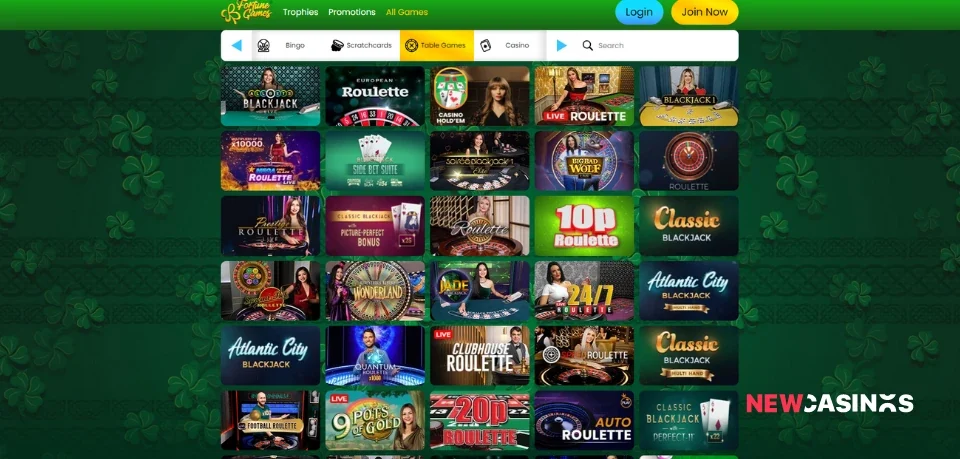Click the Fortune Games clover logo

tap(247, 12)
